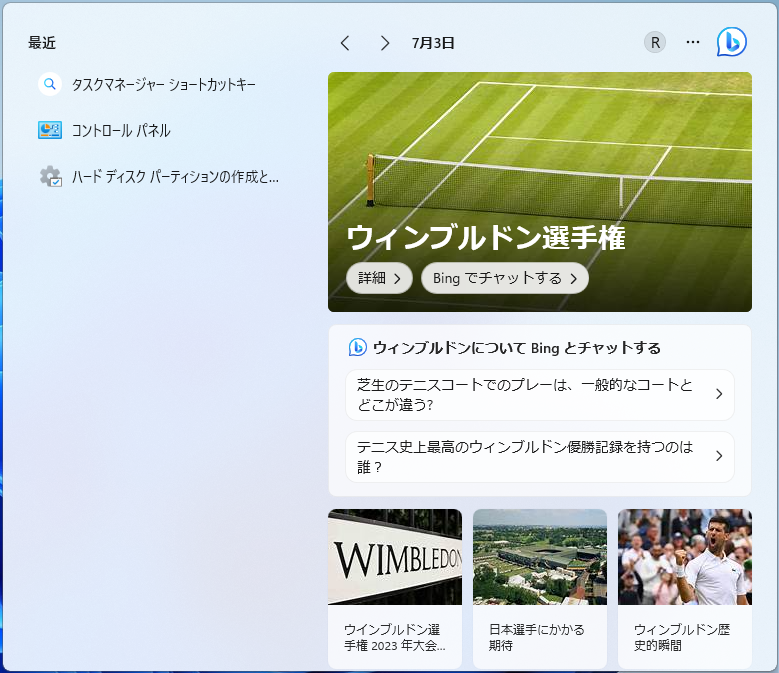The image size is (779, 673).
Task: Click the R user account avatar
Action: coord(655,43)
